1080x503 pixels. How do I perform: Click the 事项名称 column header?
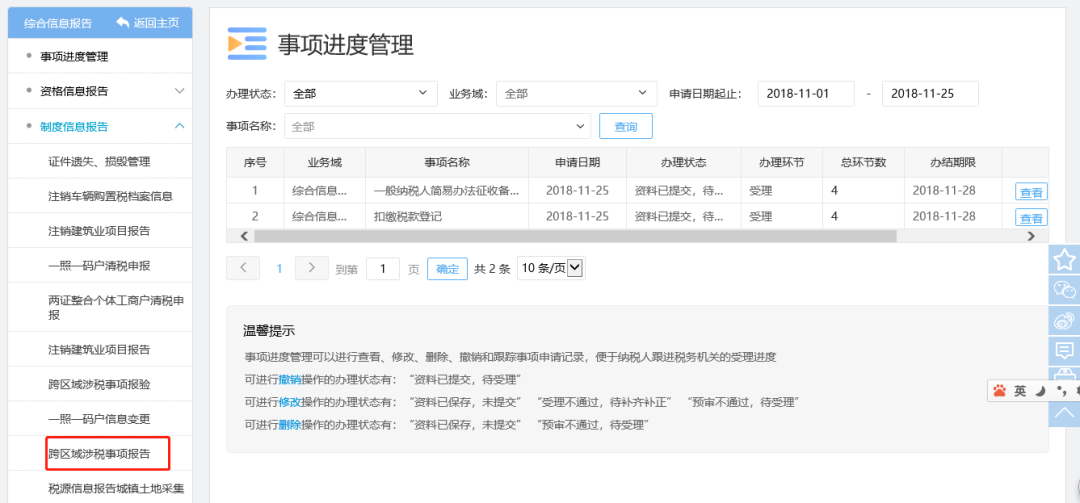[x=447, y=163]
